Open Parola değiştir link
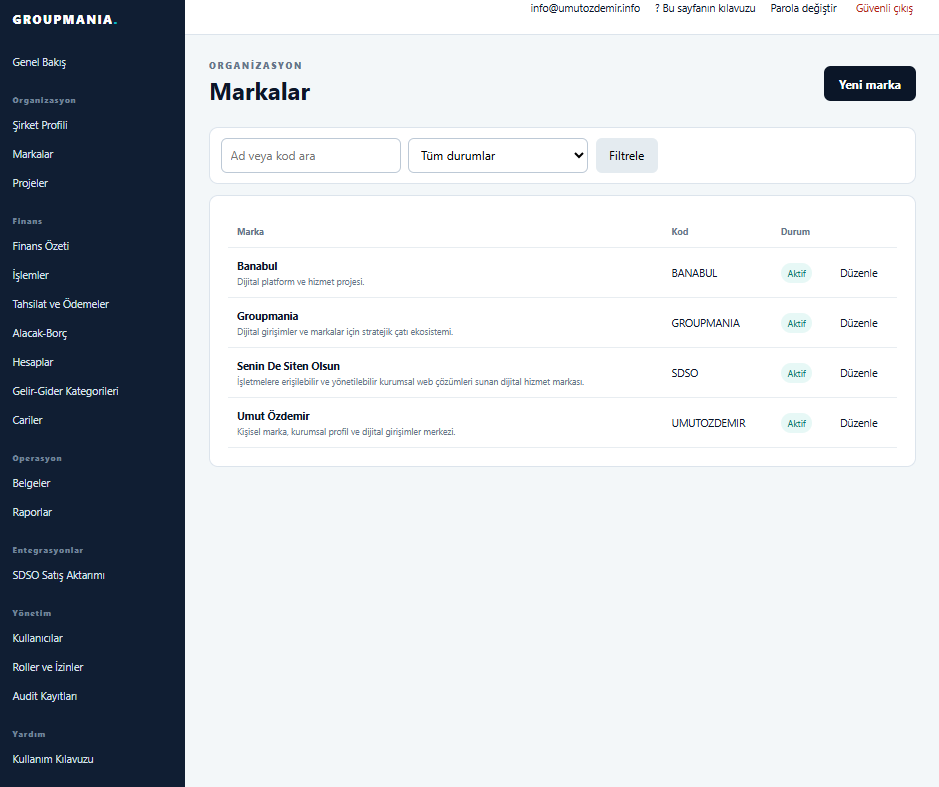The width and height of the screenshot is (939, 787). (x=803, y=8)
